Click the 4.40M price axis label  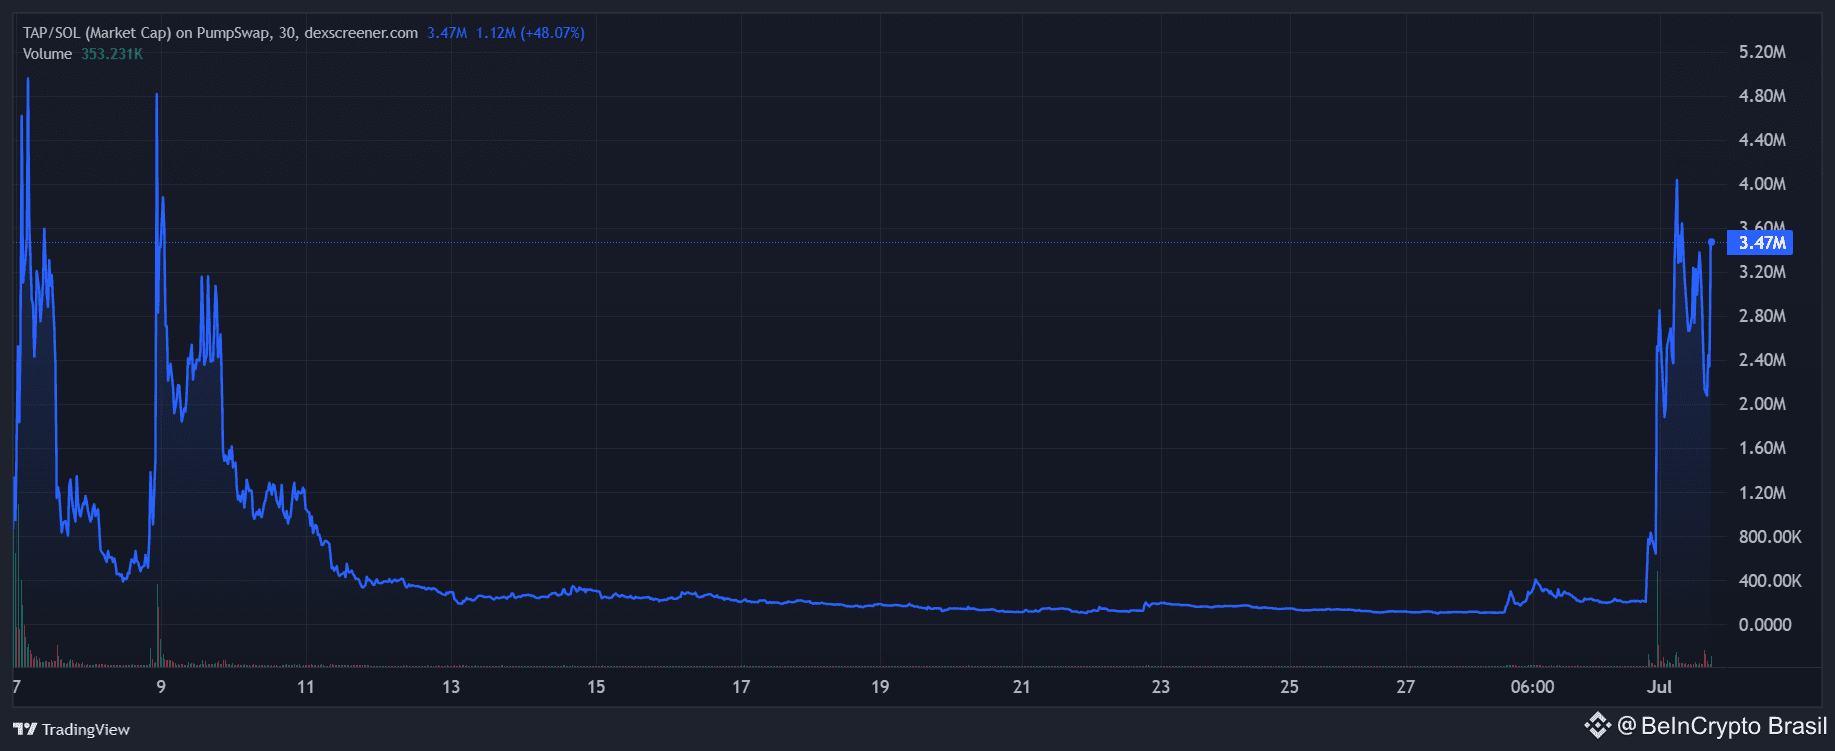click(x=1762, y=140)
